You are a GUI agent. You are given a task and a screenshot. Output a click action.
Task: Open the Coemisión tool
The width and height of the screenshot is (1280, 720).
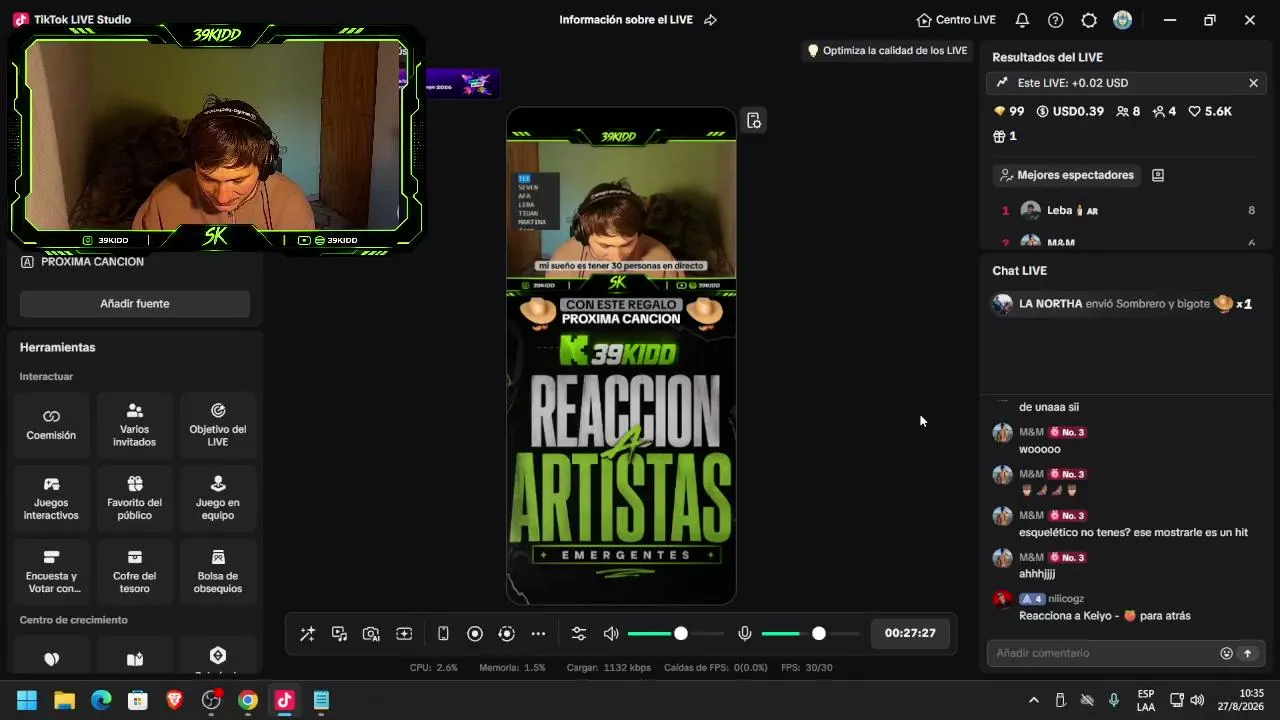tap(51, 425)
